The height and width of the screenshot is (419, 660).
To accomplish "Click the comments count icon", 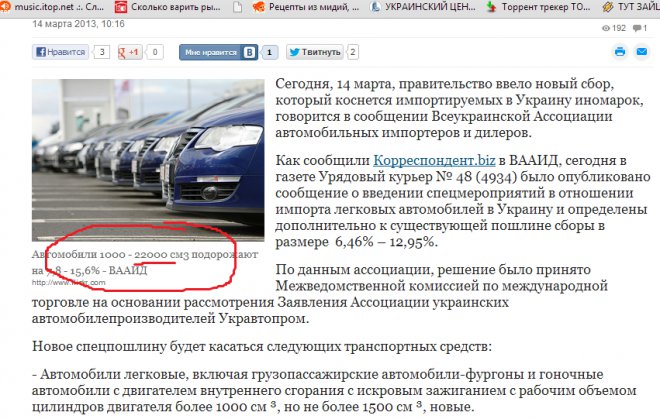I will tap(637, 28).
